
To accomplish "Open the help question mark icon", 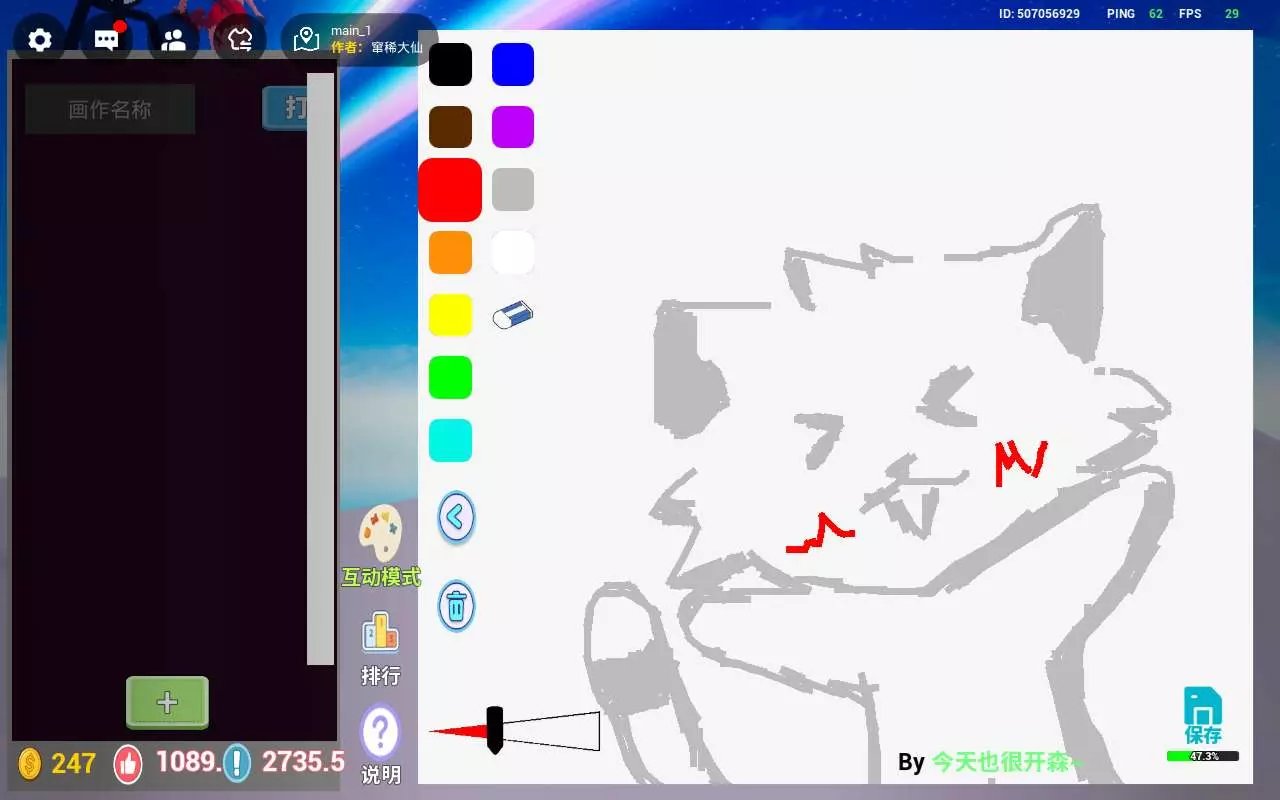I will pos(380,735).
